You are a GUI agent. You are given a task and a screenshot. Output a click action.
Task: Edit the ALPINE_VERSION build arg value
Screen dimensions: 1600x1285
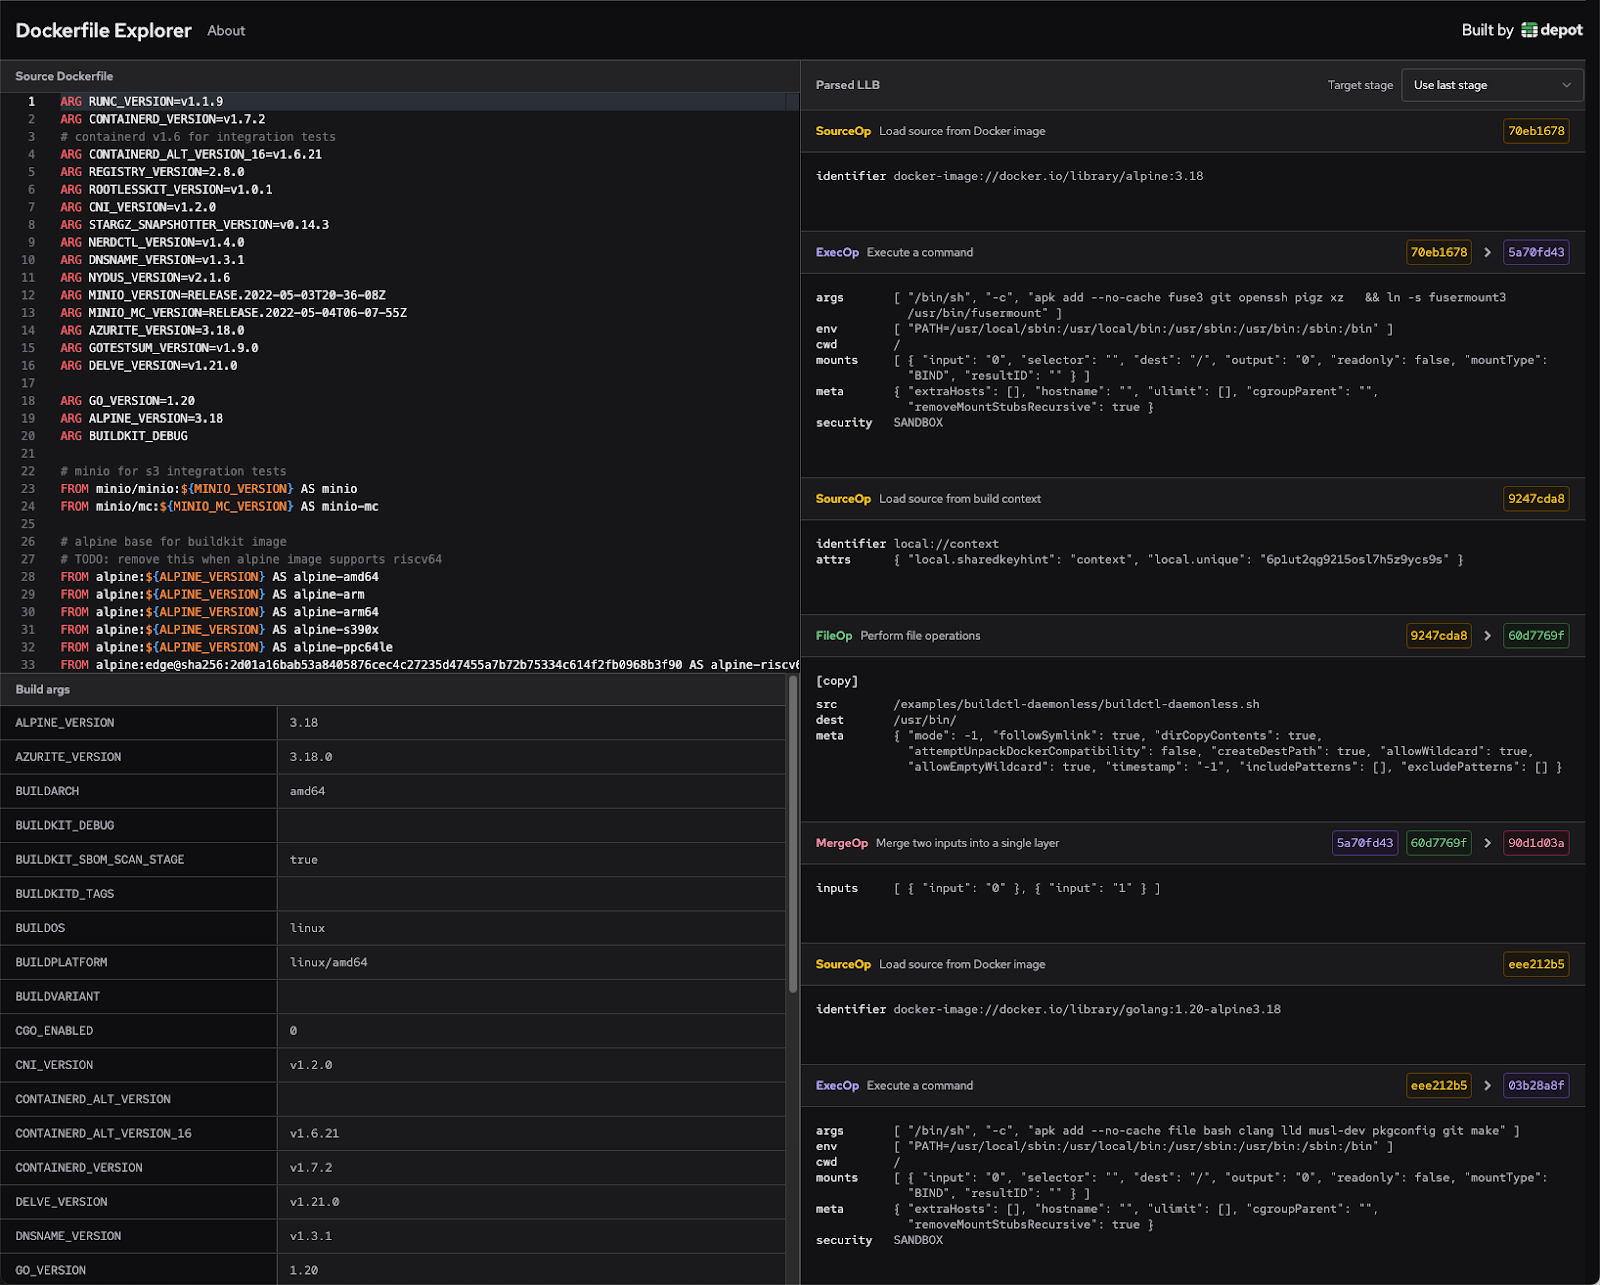click(530, 722)
